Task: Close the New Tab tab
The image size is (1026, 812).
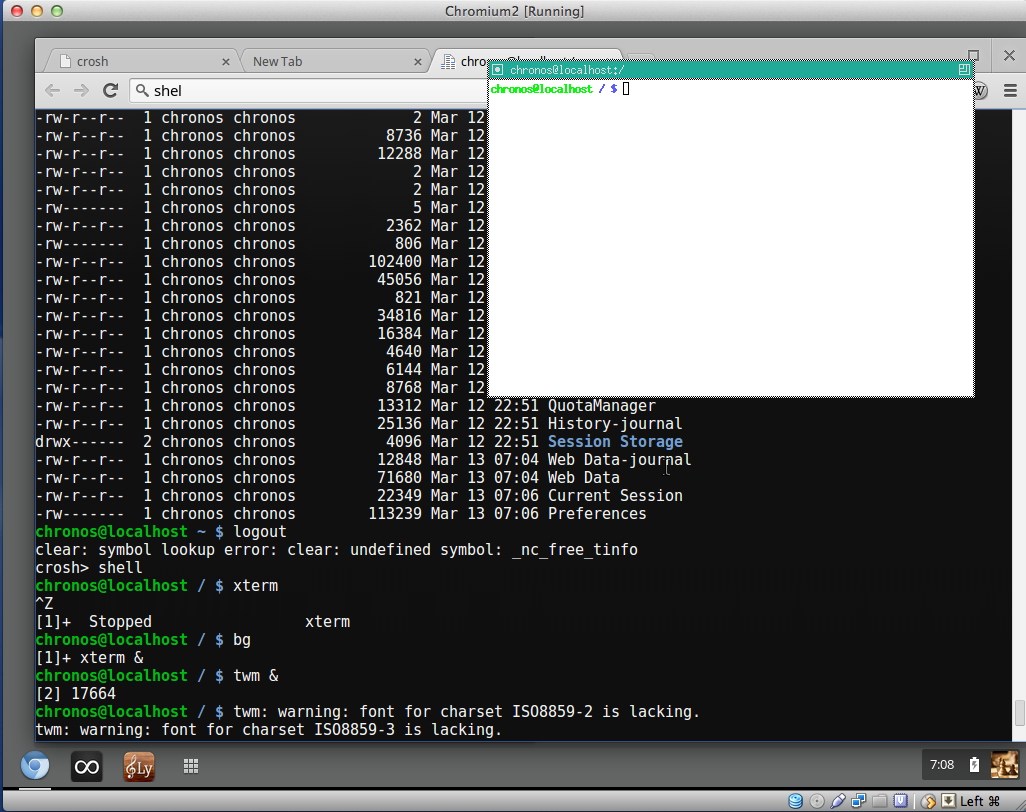Action: (x=417, y=62)
